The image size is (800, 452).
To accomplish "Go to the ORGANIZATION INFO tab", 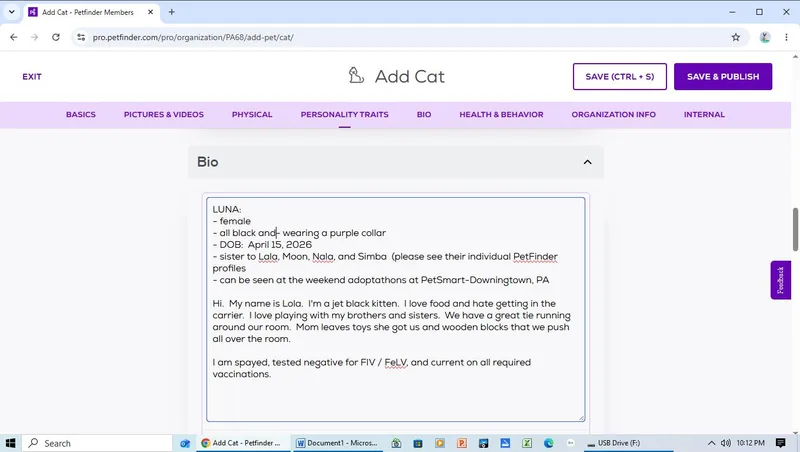I will click(x=613, y=115).
